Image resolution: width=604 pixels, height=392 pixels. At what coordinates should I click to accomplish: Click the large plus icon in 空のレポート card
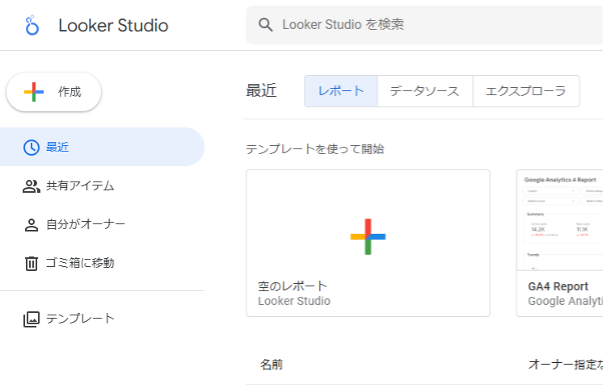tap(368, 236)
